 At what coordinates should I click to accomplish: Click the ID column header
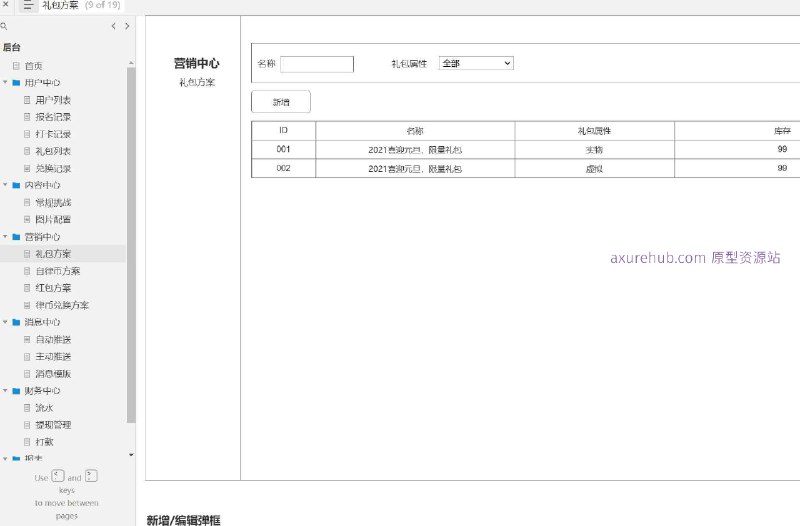pos(284,131)
